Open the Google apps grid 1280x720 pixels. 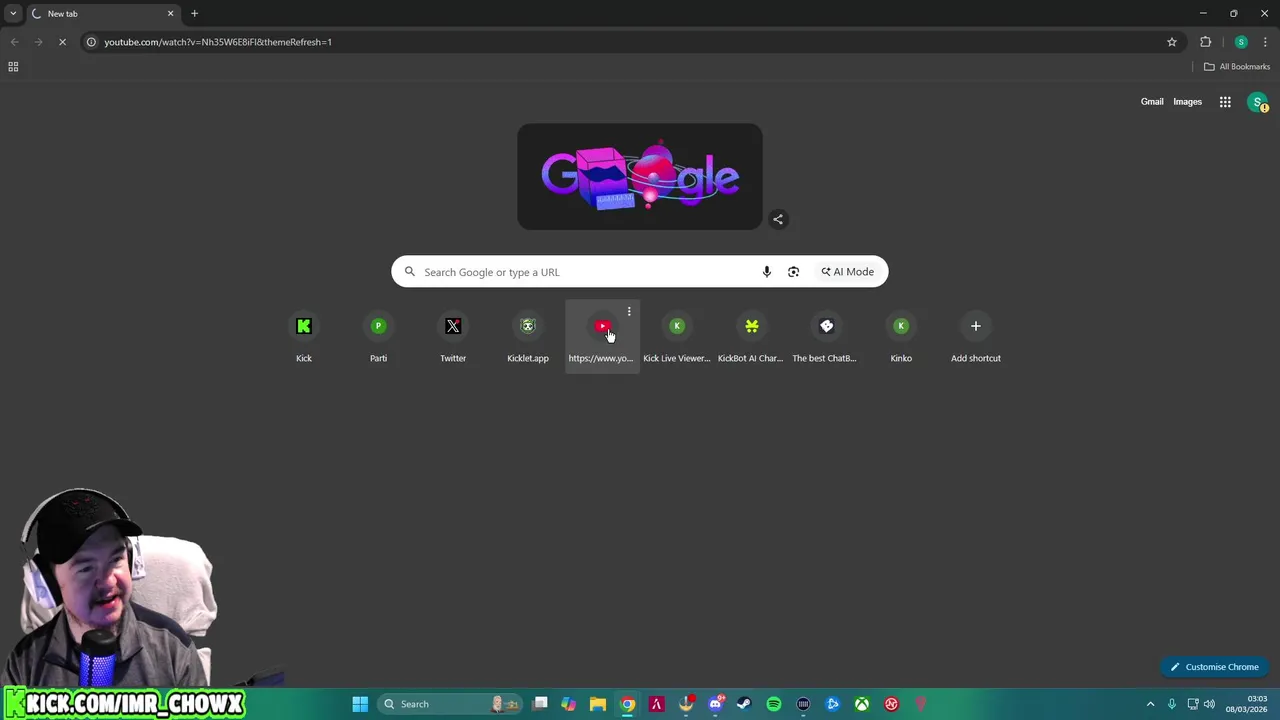click(x=1225, y=102)
